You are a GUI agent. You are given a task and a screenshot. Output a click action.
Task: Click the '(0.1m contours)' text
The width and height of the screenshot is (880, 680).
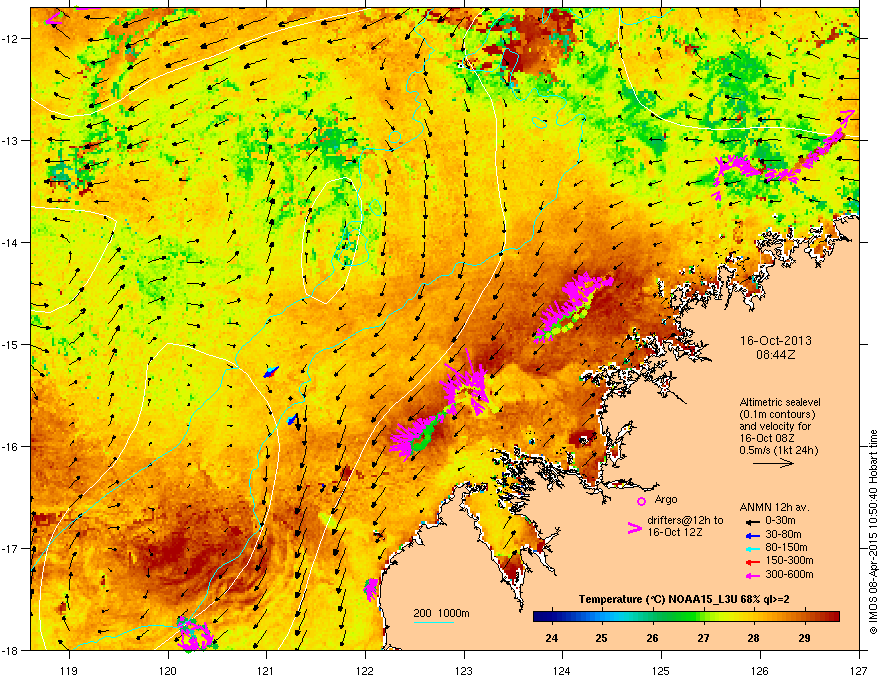coord(777,414)
